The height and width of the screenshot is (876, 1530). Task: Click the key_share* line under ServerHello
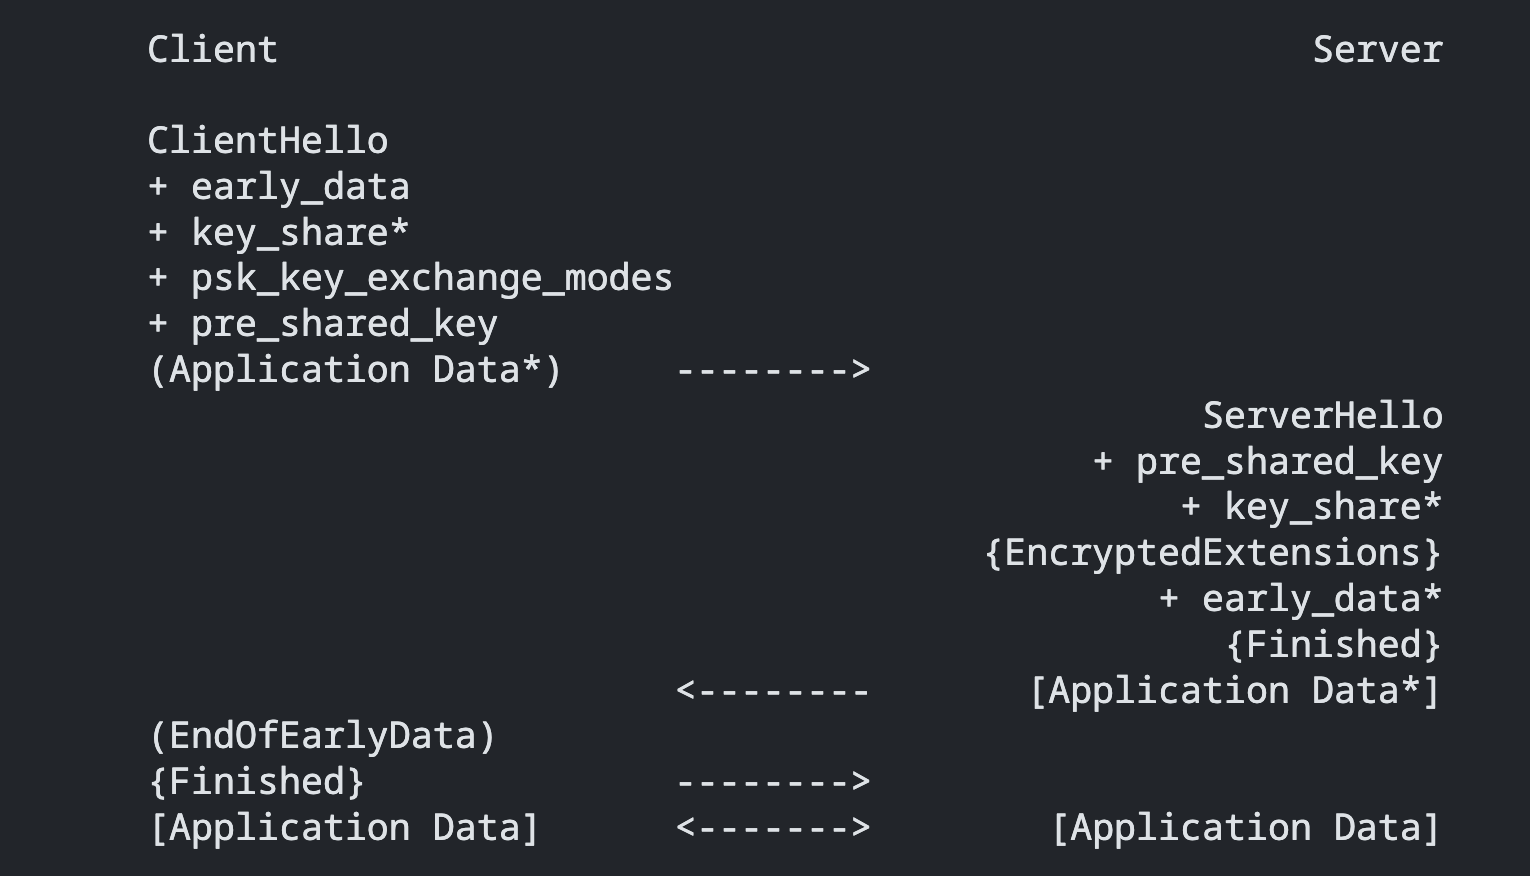(1311, 507)
